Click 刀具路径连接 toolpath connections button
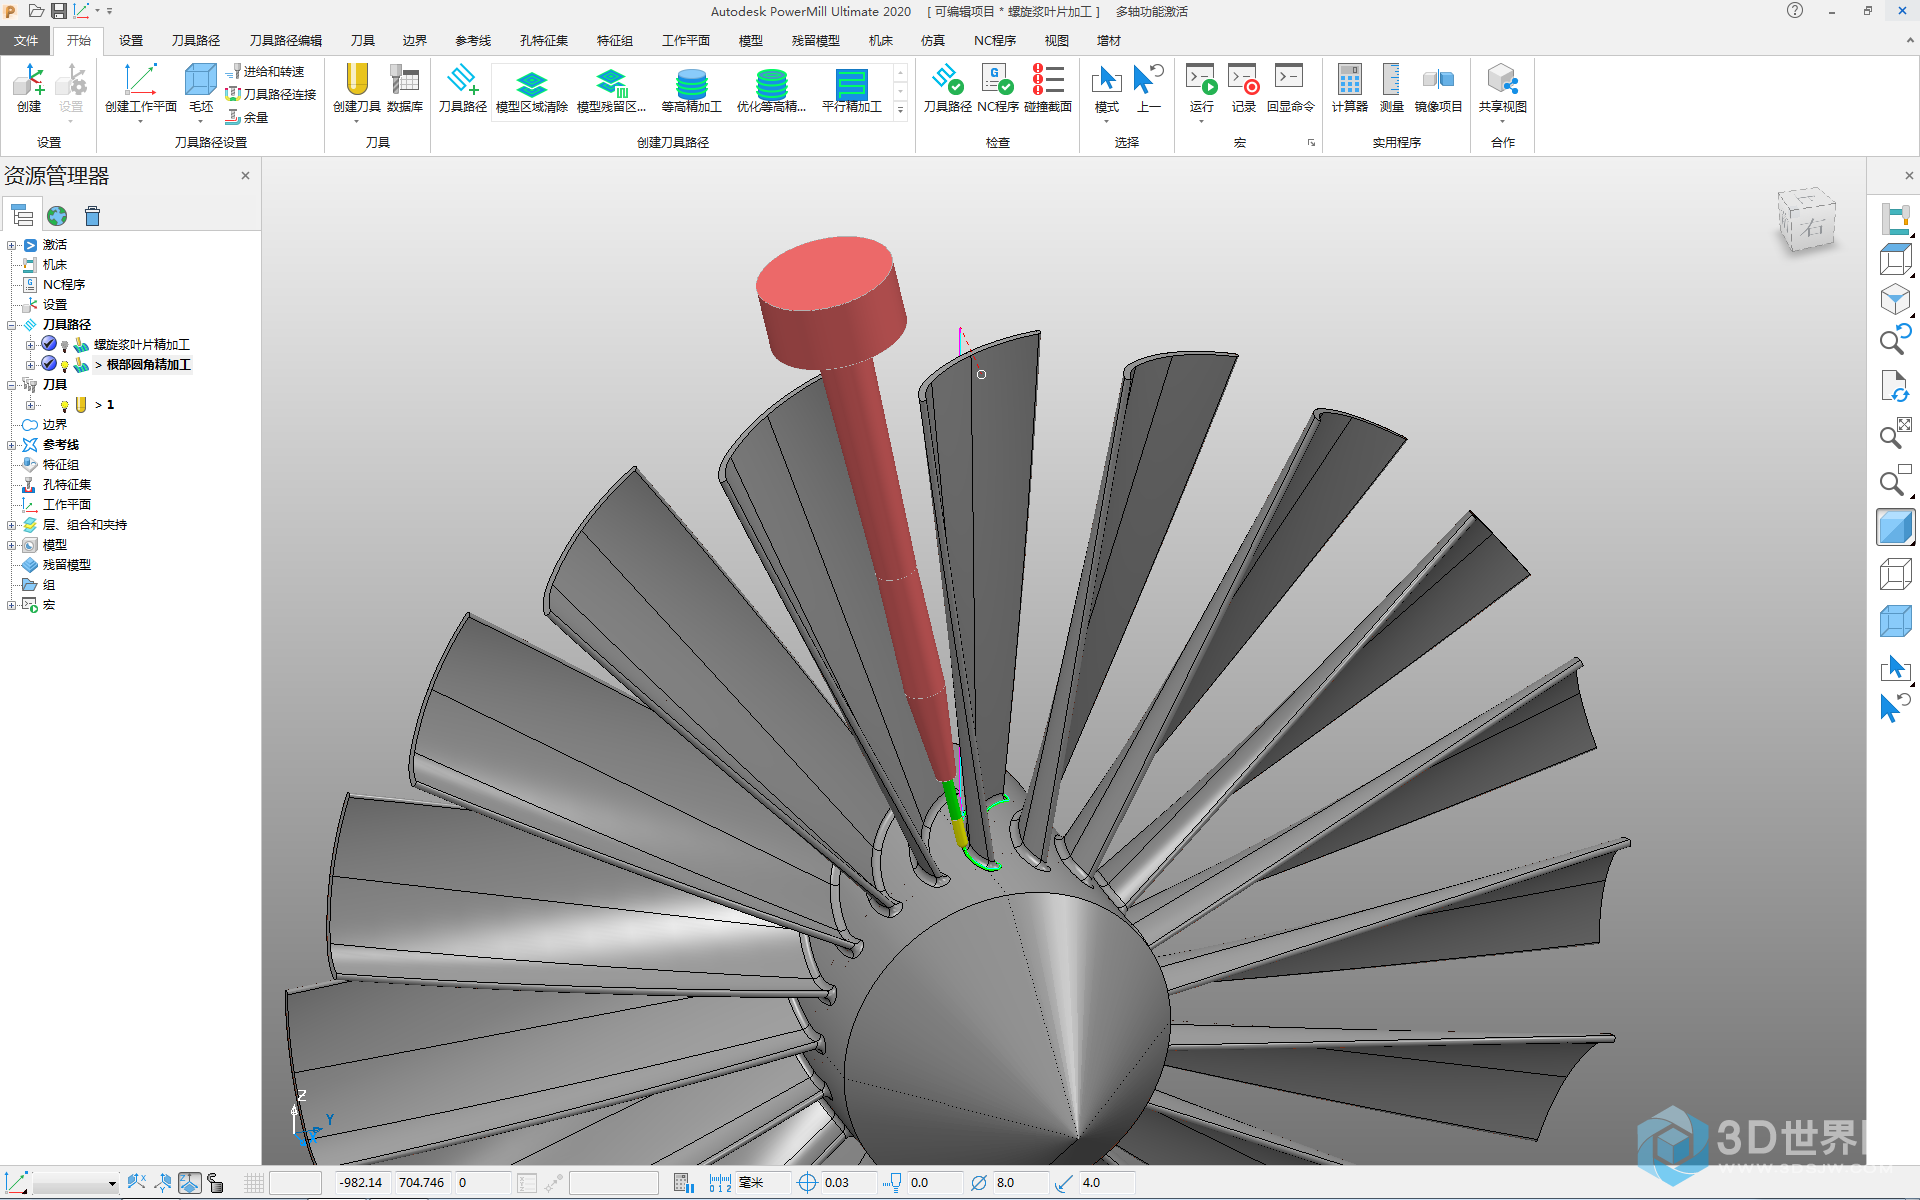 (271, 94)
